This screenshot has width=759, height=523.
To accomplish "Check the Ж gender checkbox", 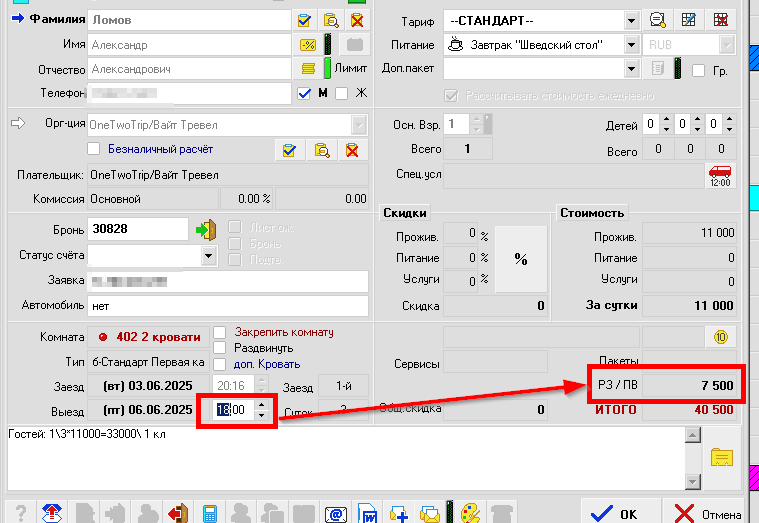I will 341,93.
